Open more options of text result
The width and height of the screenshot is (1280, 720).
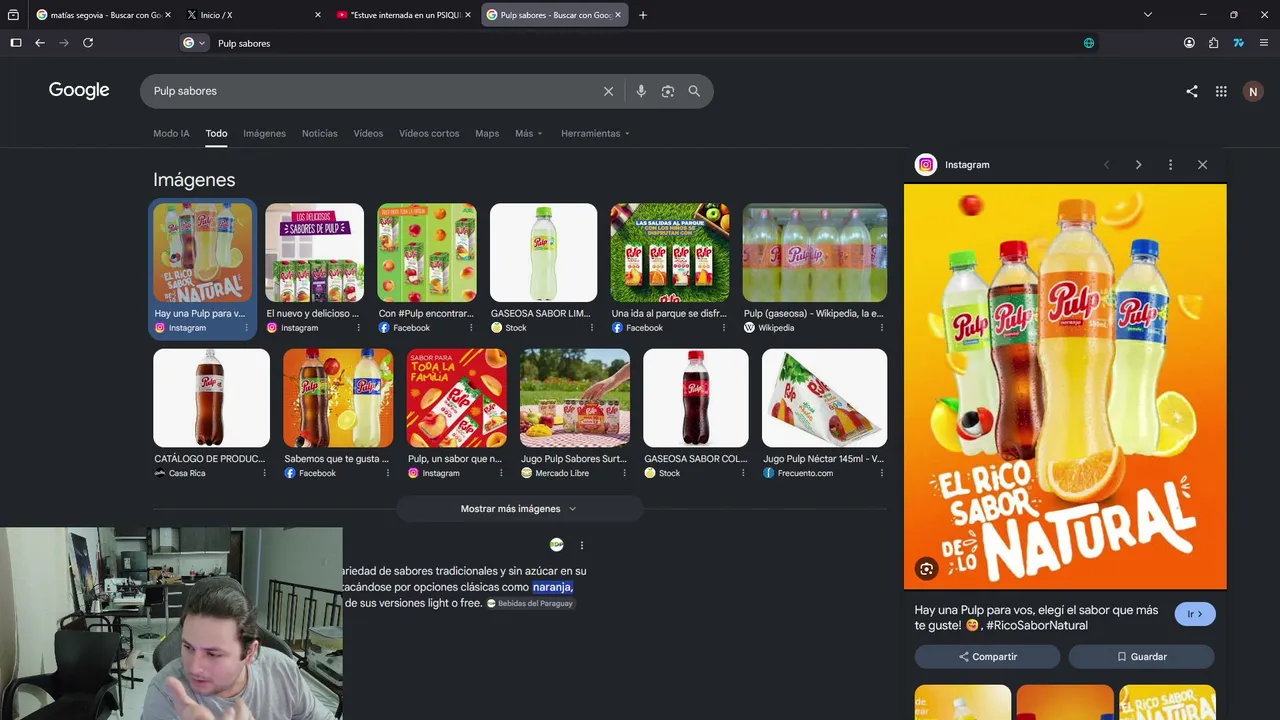click(581, 545)
